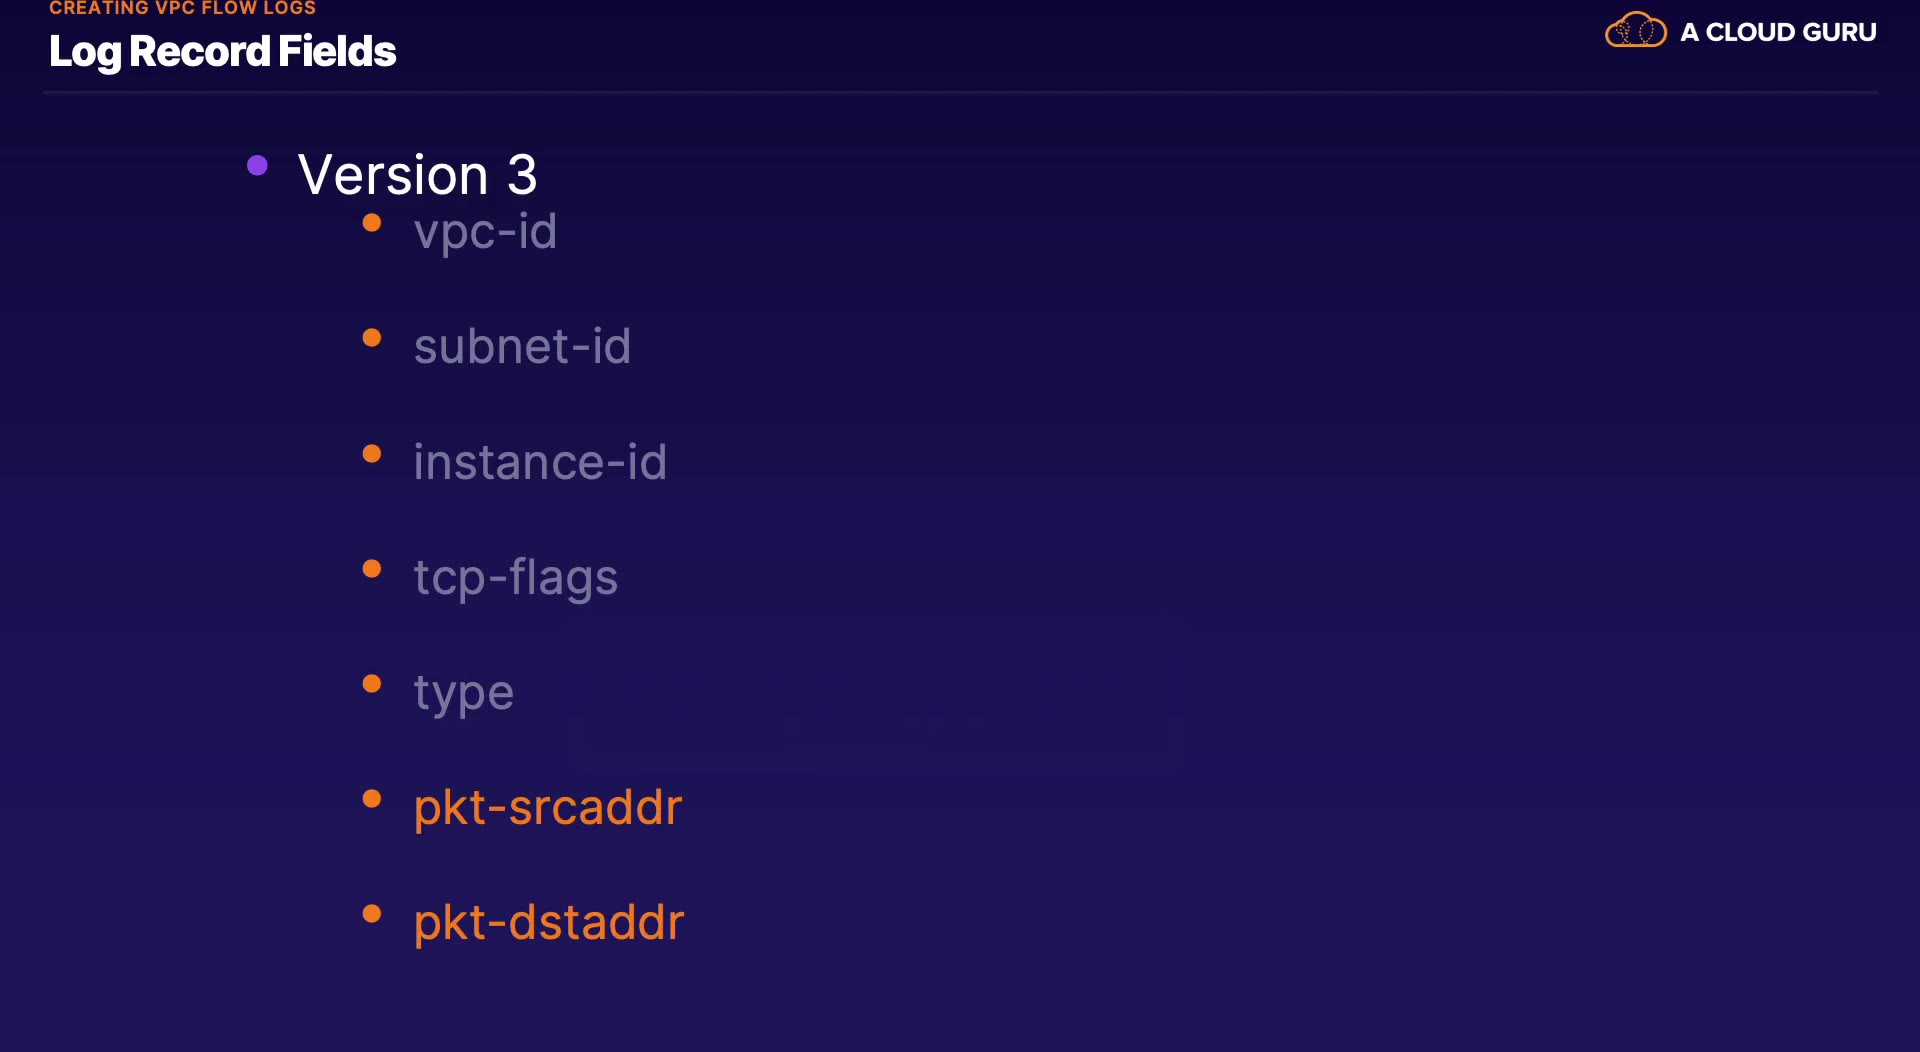Click the orange bullet next to subnet-id
Image resolution: width=1920 pixels, height=1052 pixels.
(372, 338)
